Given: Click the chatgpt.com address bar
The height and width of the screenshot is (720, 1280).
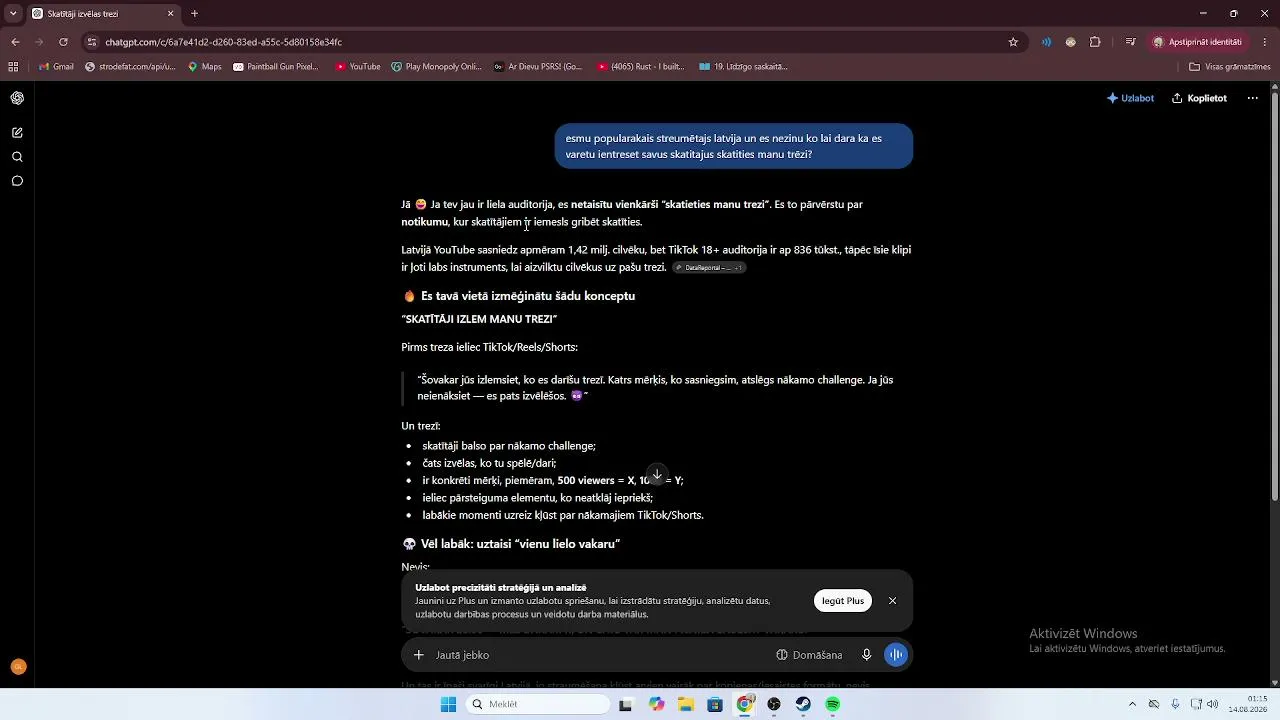Looking at the screenshot, I should [550, 42].
